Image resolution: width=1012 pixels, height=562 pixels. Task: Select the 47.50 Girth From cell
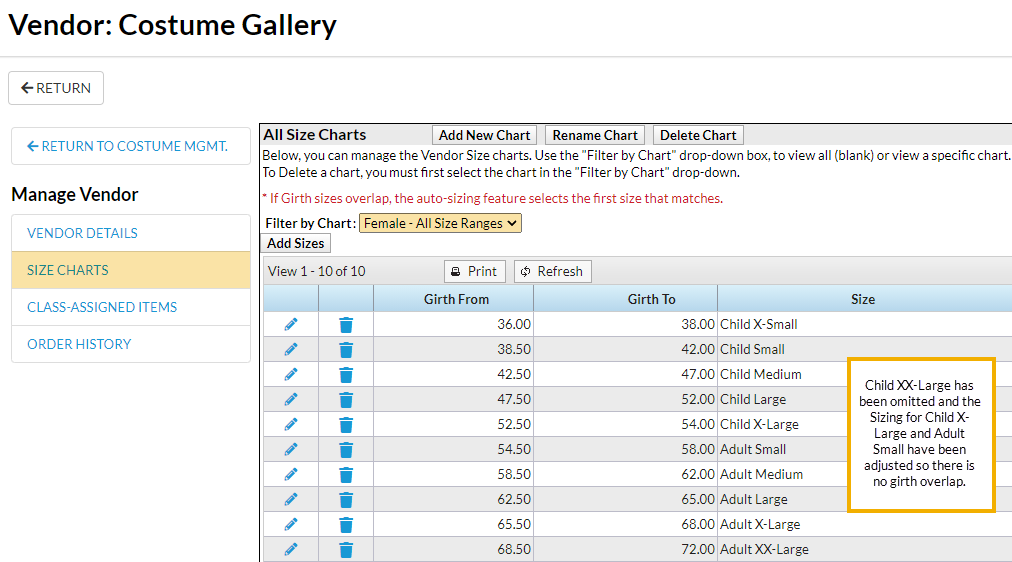pos(454,399)
